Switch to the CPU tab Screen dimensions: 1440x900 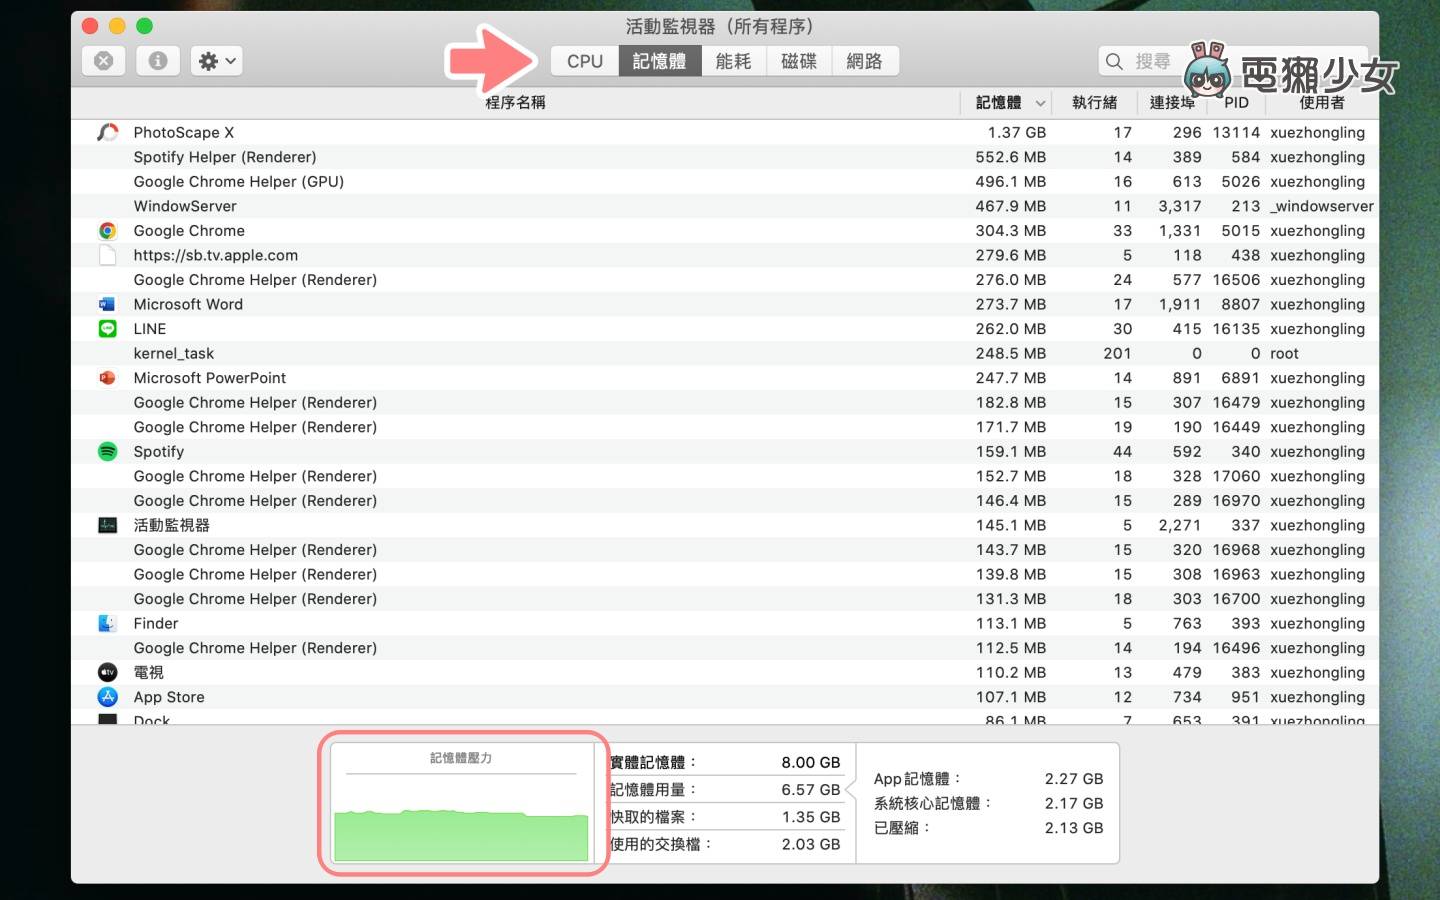pos(585,61)
